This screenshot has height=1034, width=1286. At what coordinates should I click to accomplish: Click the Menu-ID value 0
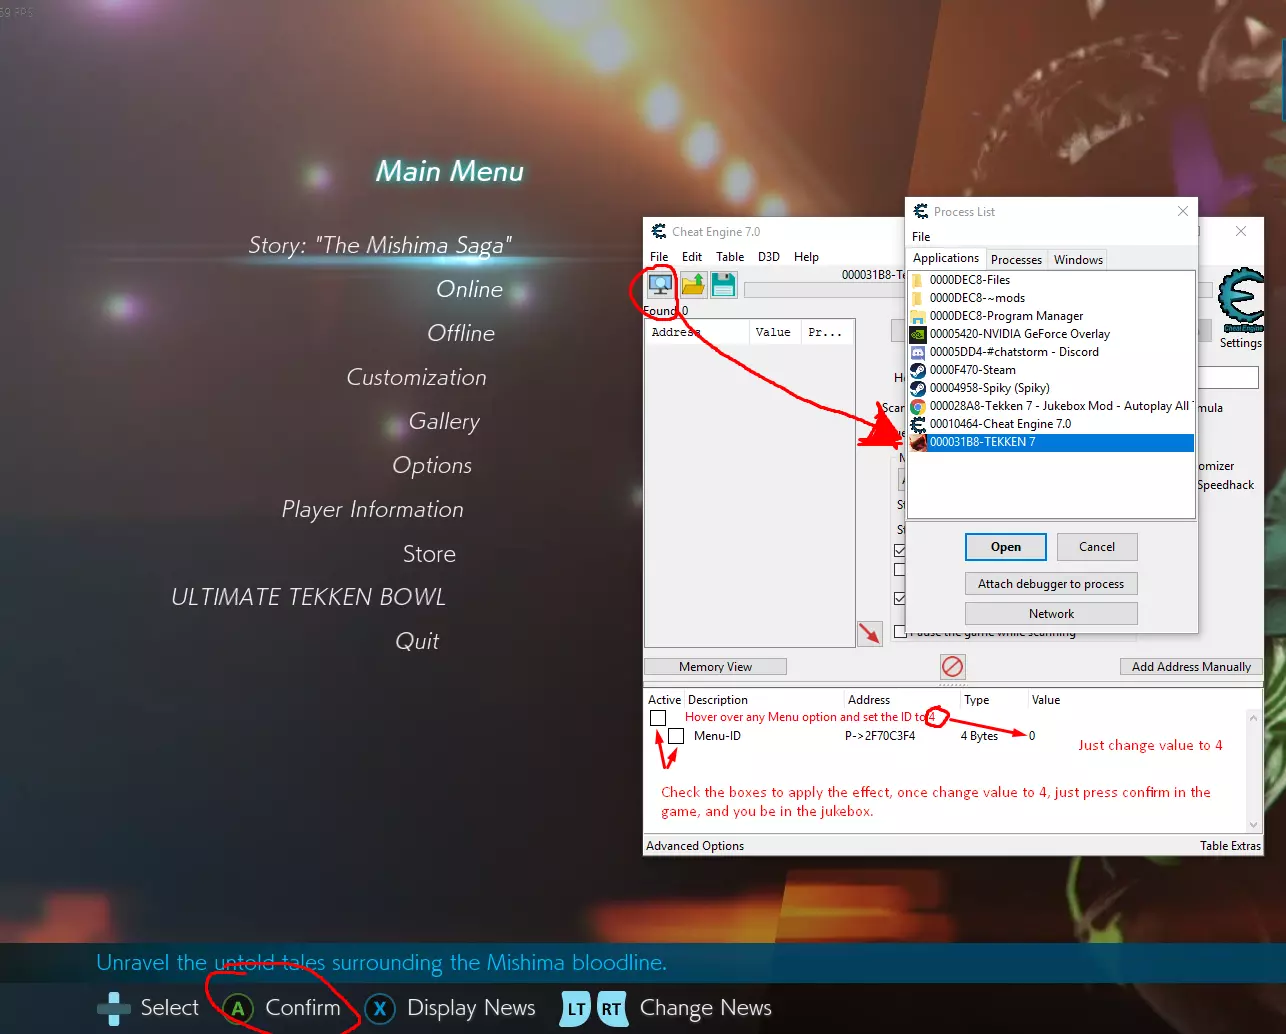[x=1032, y=736]
